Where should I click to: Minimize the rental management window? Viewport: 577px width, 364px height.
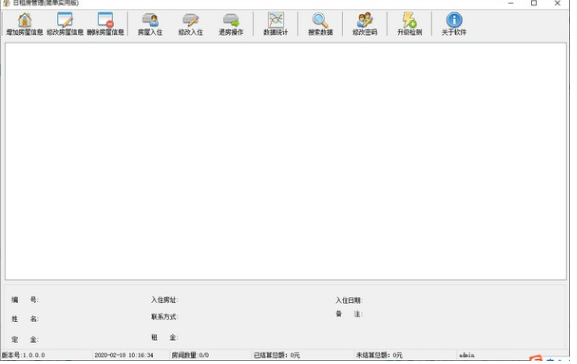coord(511,3)
